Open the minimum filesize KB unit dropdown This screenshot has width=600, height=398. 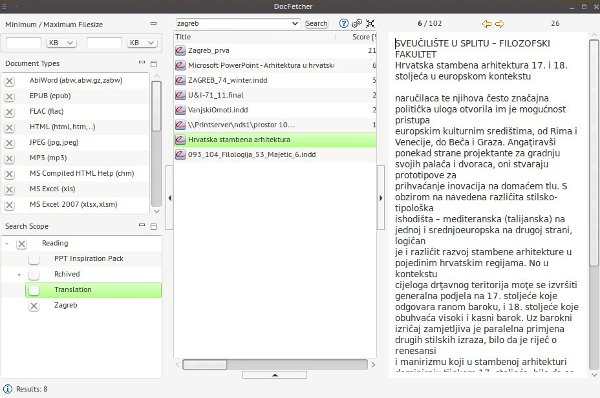click(61, 43)
